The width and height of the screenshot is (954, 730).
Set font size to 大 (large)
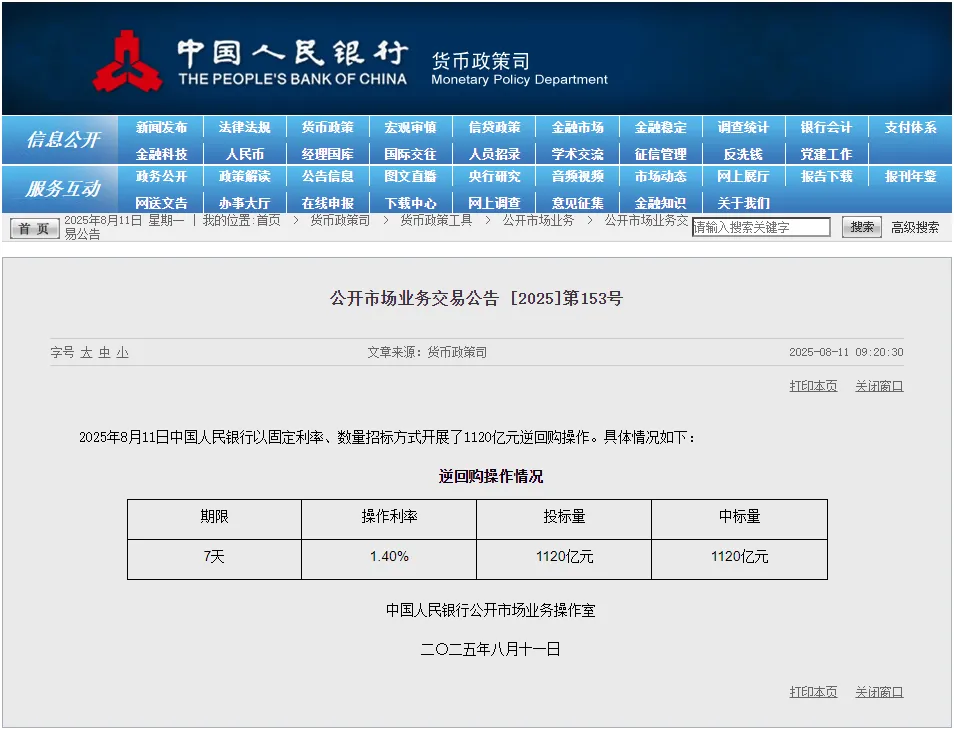86,353
